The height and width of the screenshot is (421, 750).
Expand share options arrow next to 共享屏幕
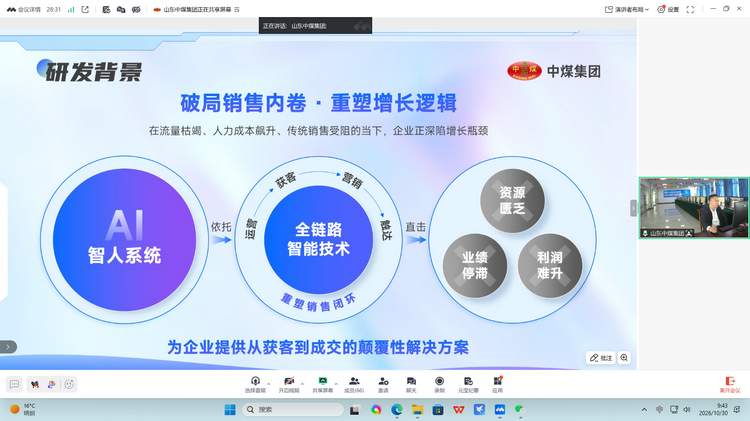coord(336,384)
